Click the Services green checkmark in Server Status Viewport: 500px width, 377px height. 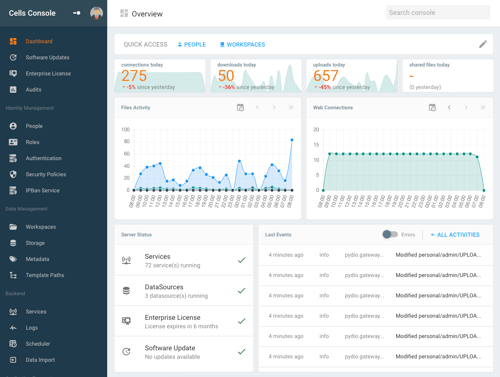[x=242, y=260]
